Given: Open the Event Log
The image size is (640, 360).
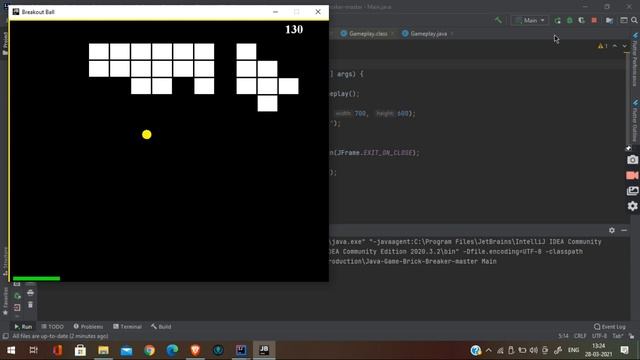Looking at the screenshot, I should click(x=610, y=327).
